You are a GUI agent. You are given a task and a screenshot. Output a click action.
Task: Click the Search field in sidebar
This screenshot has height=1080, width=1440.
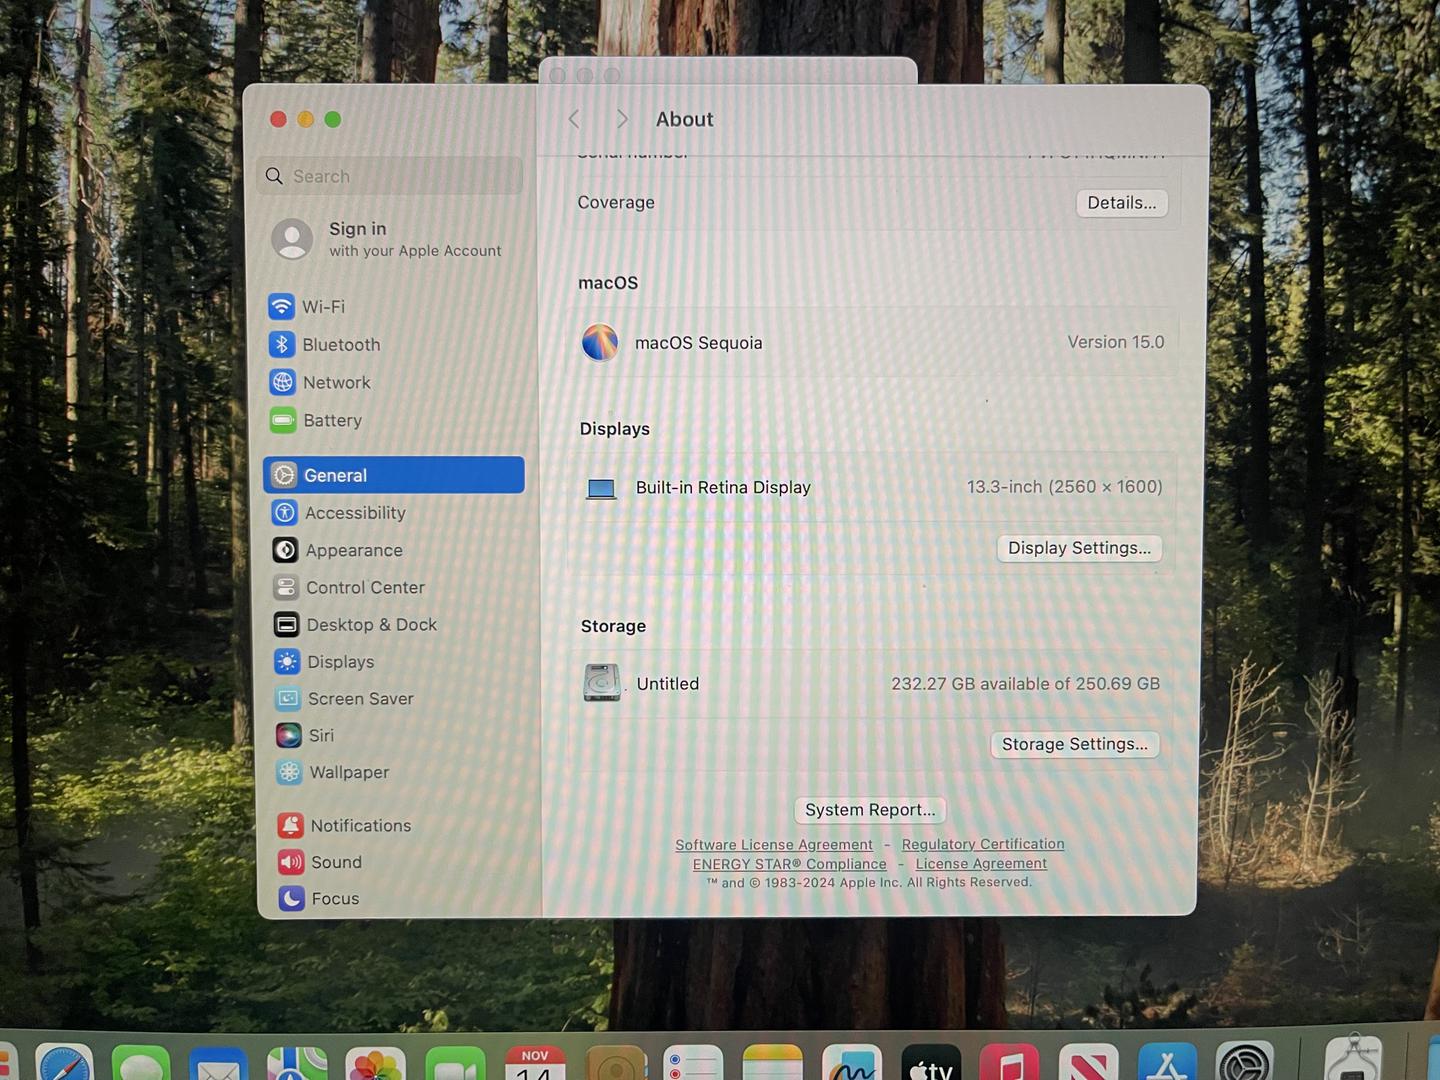tap(390, 176)
